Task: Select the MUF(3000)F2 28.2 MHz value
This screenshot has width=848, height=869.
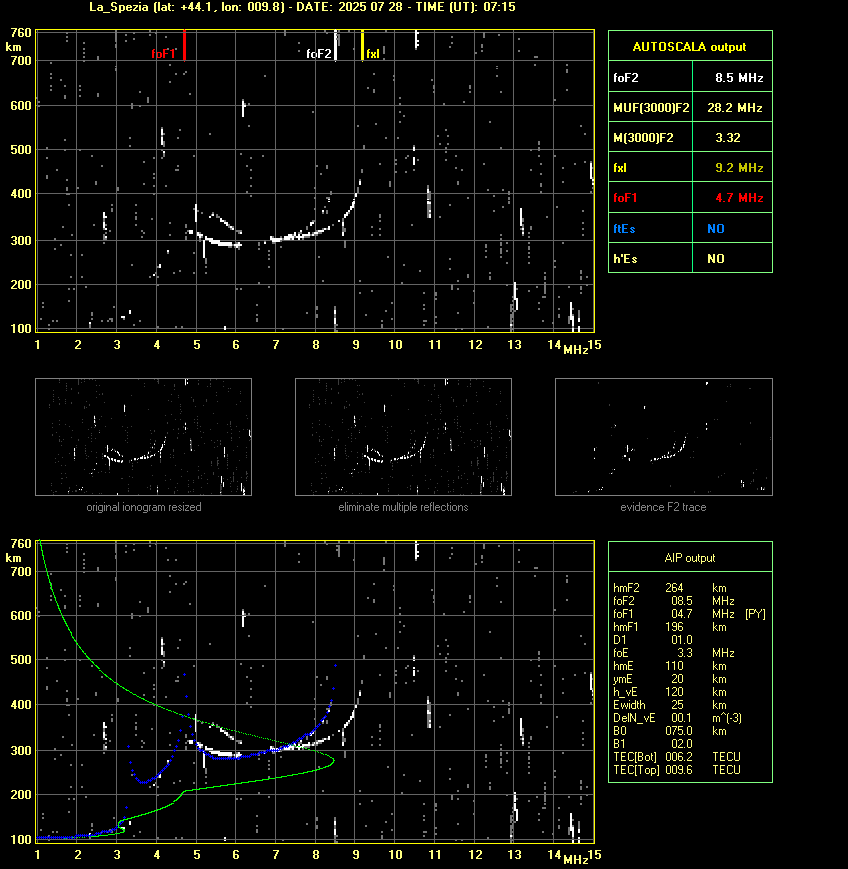Action: coord(735,108)
